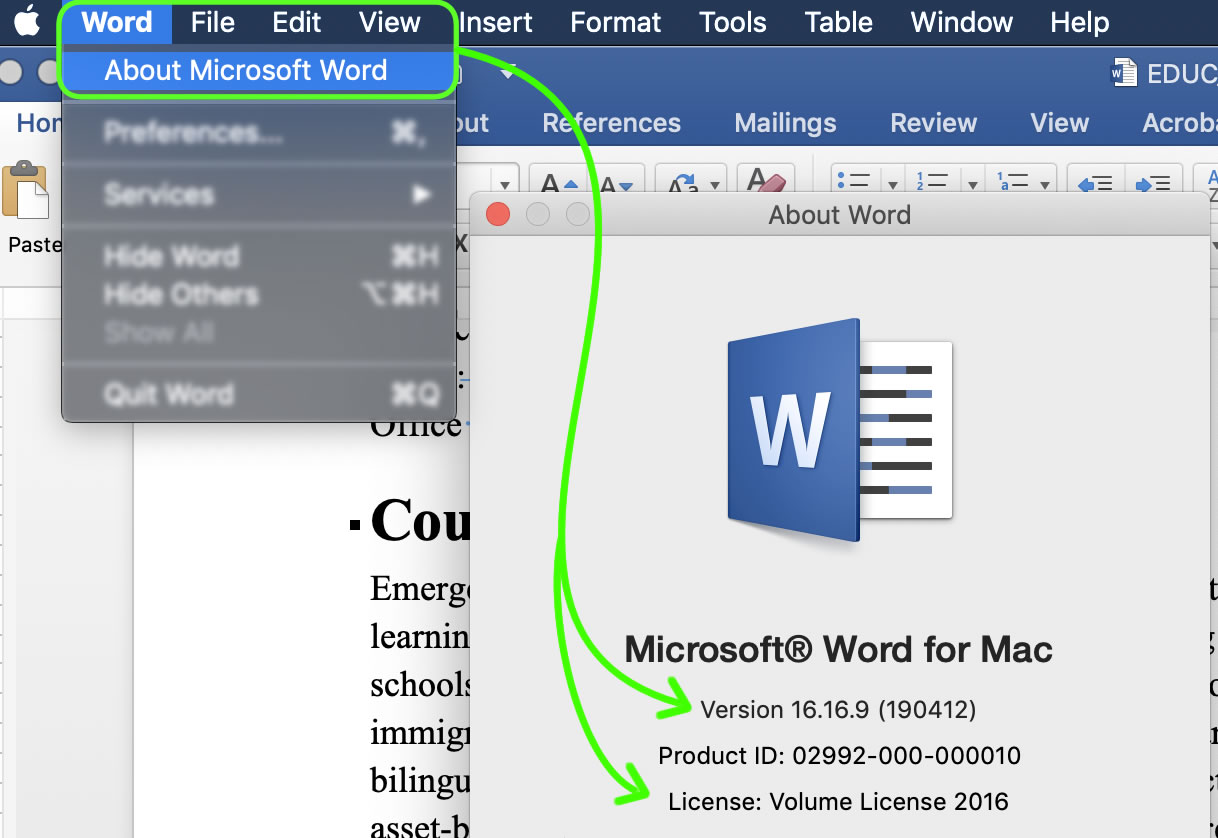Click the Change Case Aa icon
Viewport: 1218px width, 838px height.
[x=683, y=185]
